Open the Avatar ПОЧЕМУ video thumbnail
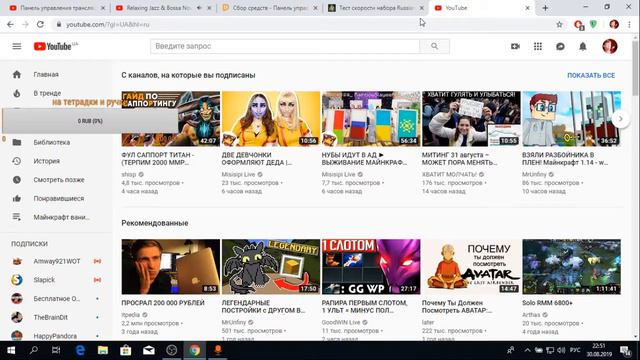This screenshot has width=640, height=360. pos(471,267)
